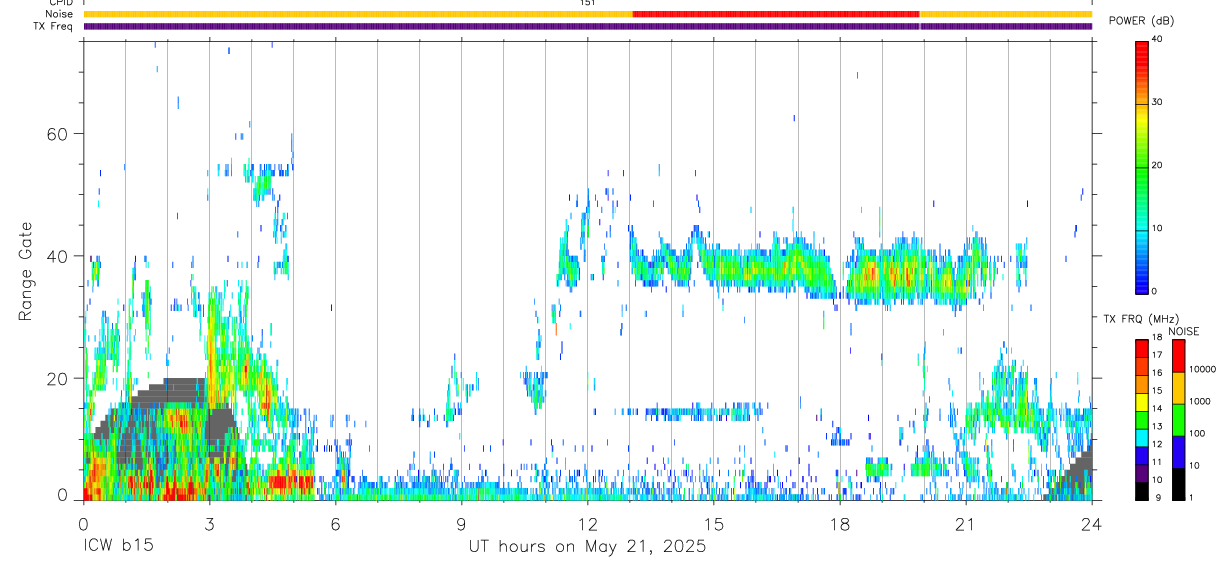Click the x-axis tick label '9'
Screen dimensions: 1228x567
(x=461, y=524)
